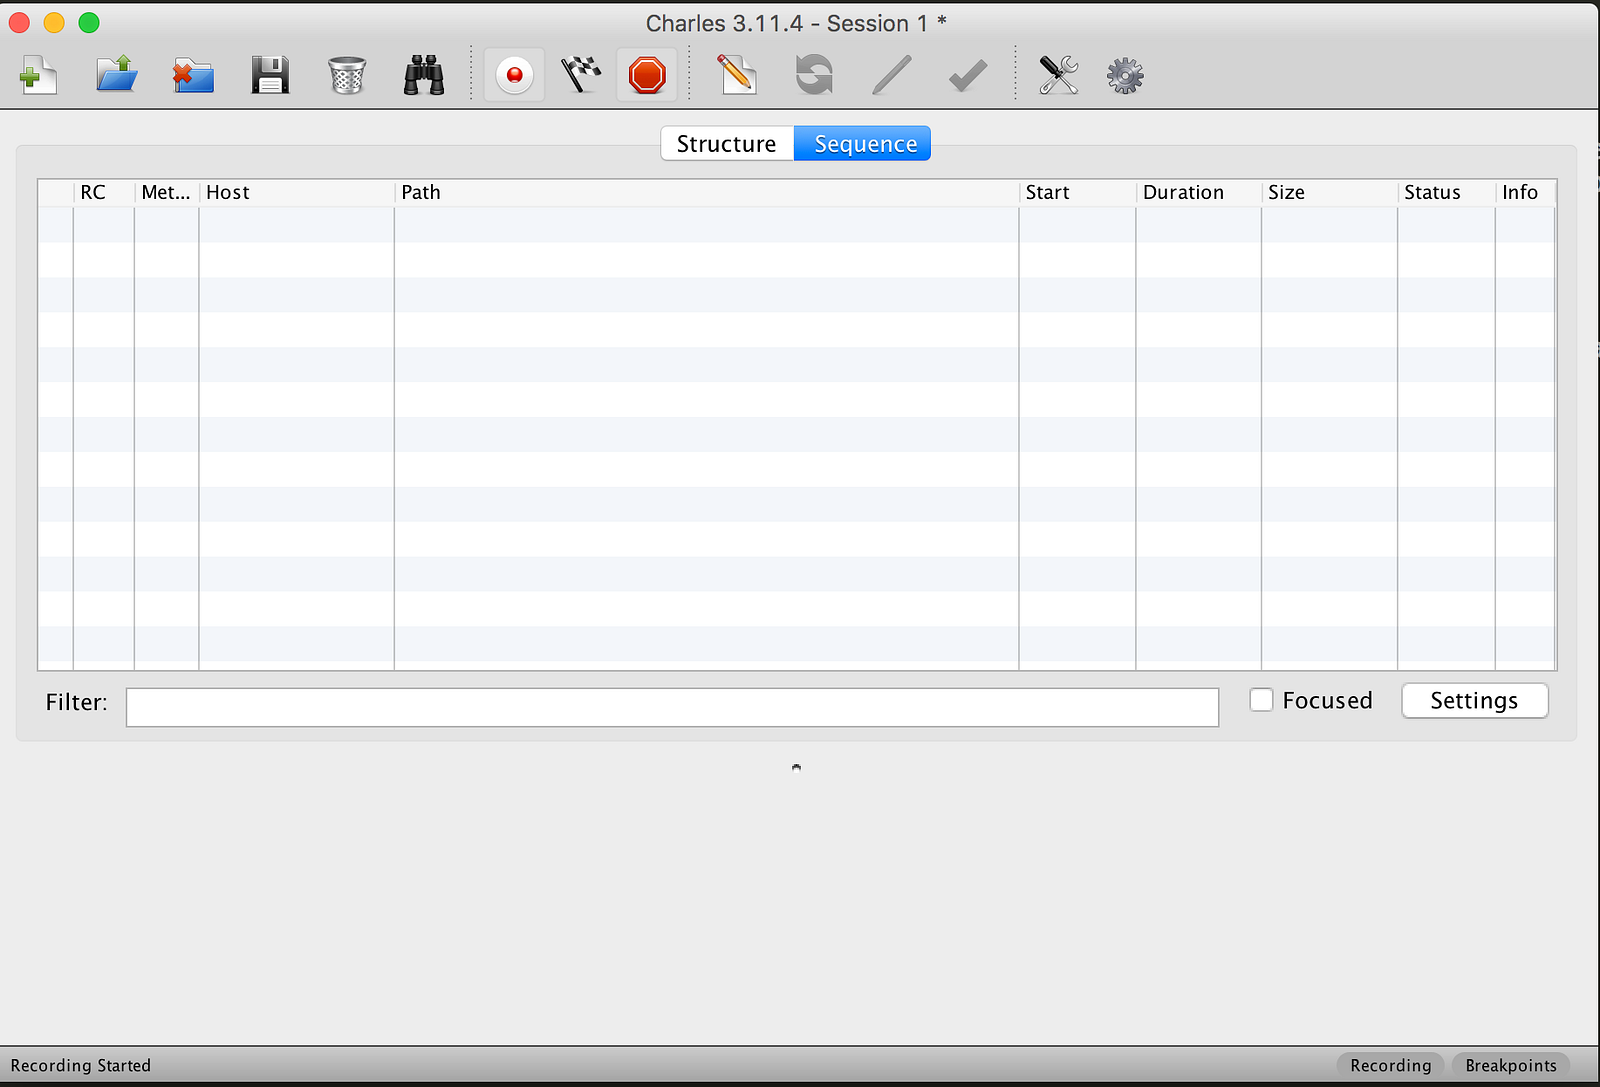Sort by the RC column header
This screenshot has width=1600, height=1087.
click(x=103, y=193)
